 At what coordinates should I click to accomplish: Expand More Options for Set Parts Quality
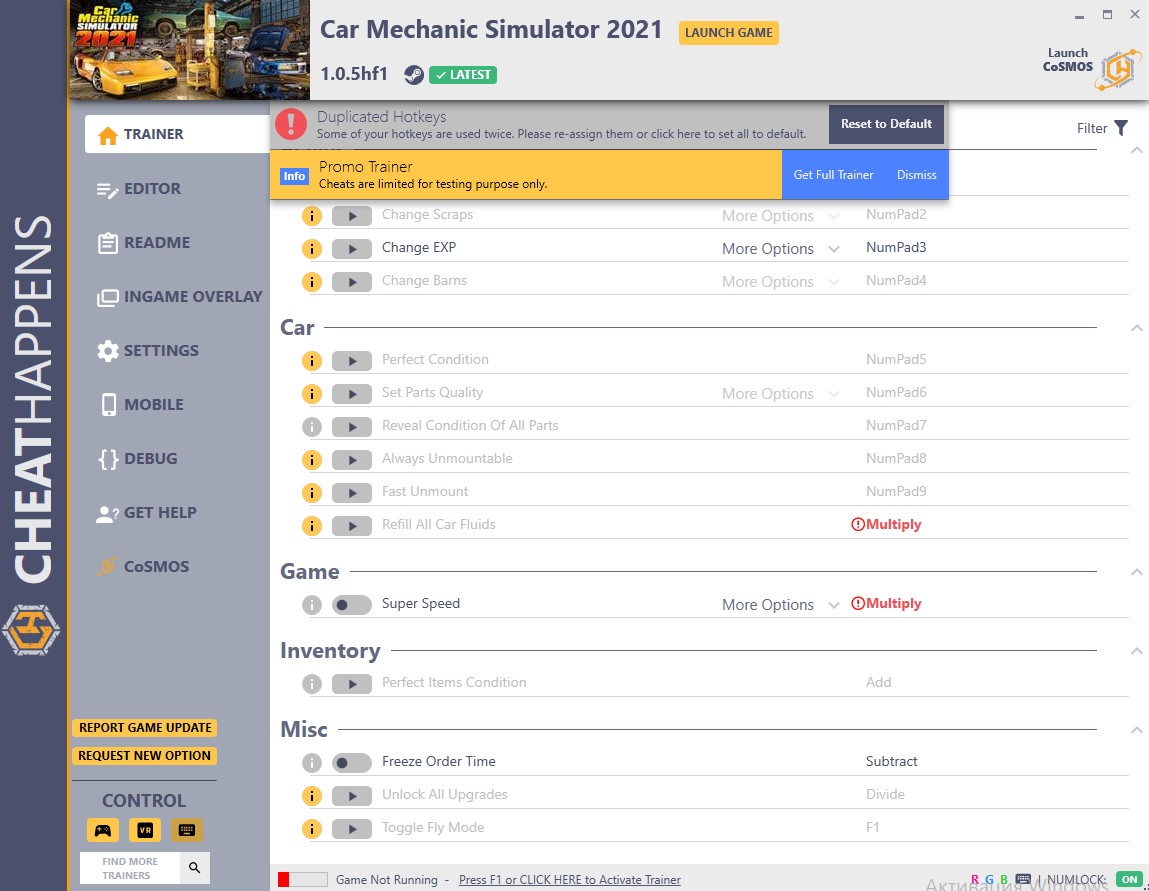tap(780, 393)
